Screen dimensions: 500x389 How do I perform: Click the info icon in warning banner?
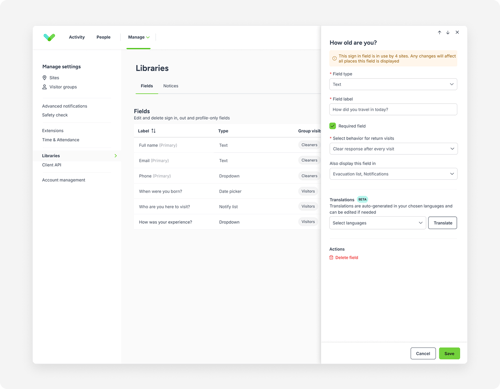pos(334,58)
